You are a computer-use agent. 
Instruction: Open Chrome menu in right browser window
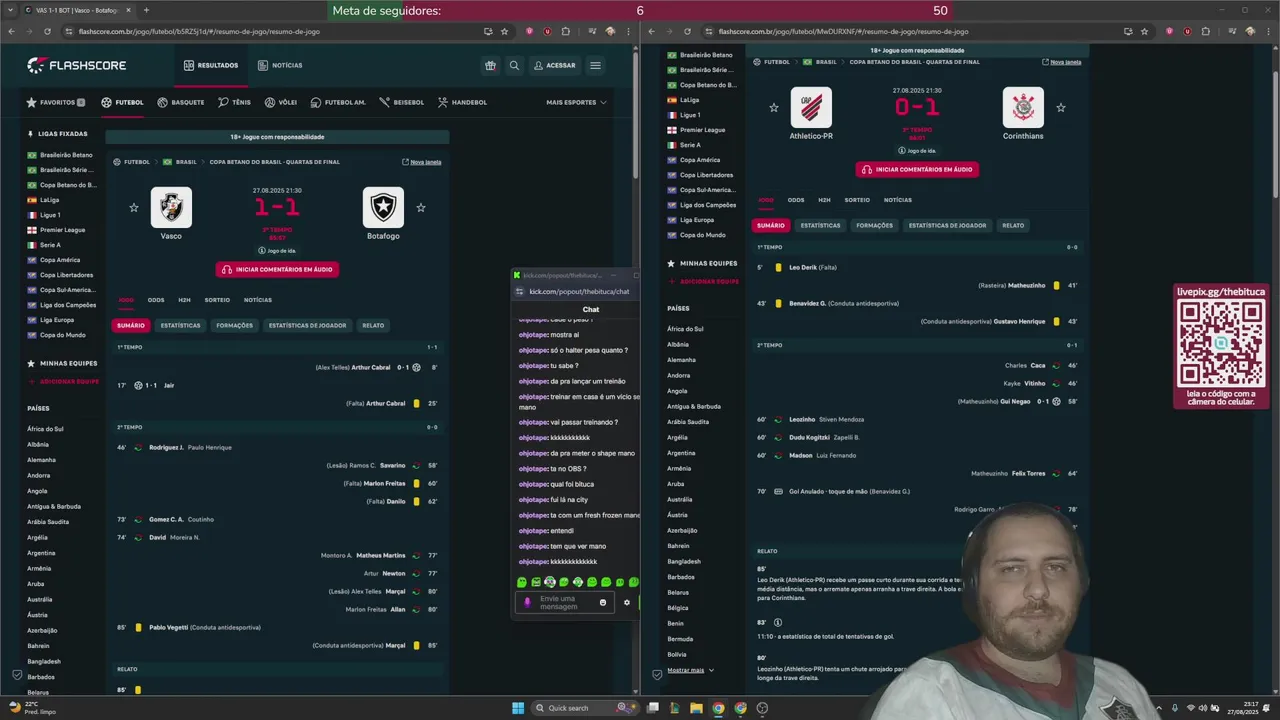point(1267,31)
